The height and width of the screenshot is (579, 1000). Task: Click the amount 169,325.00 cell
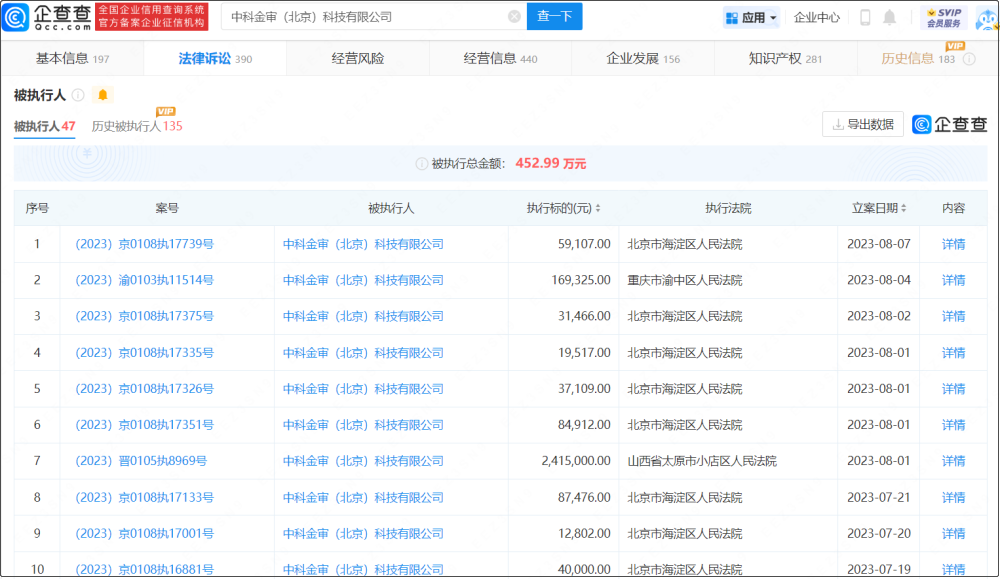click(580, 280)
